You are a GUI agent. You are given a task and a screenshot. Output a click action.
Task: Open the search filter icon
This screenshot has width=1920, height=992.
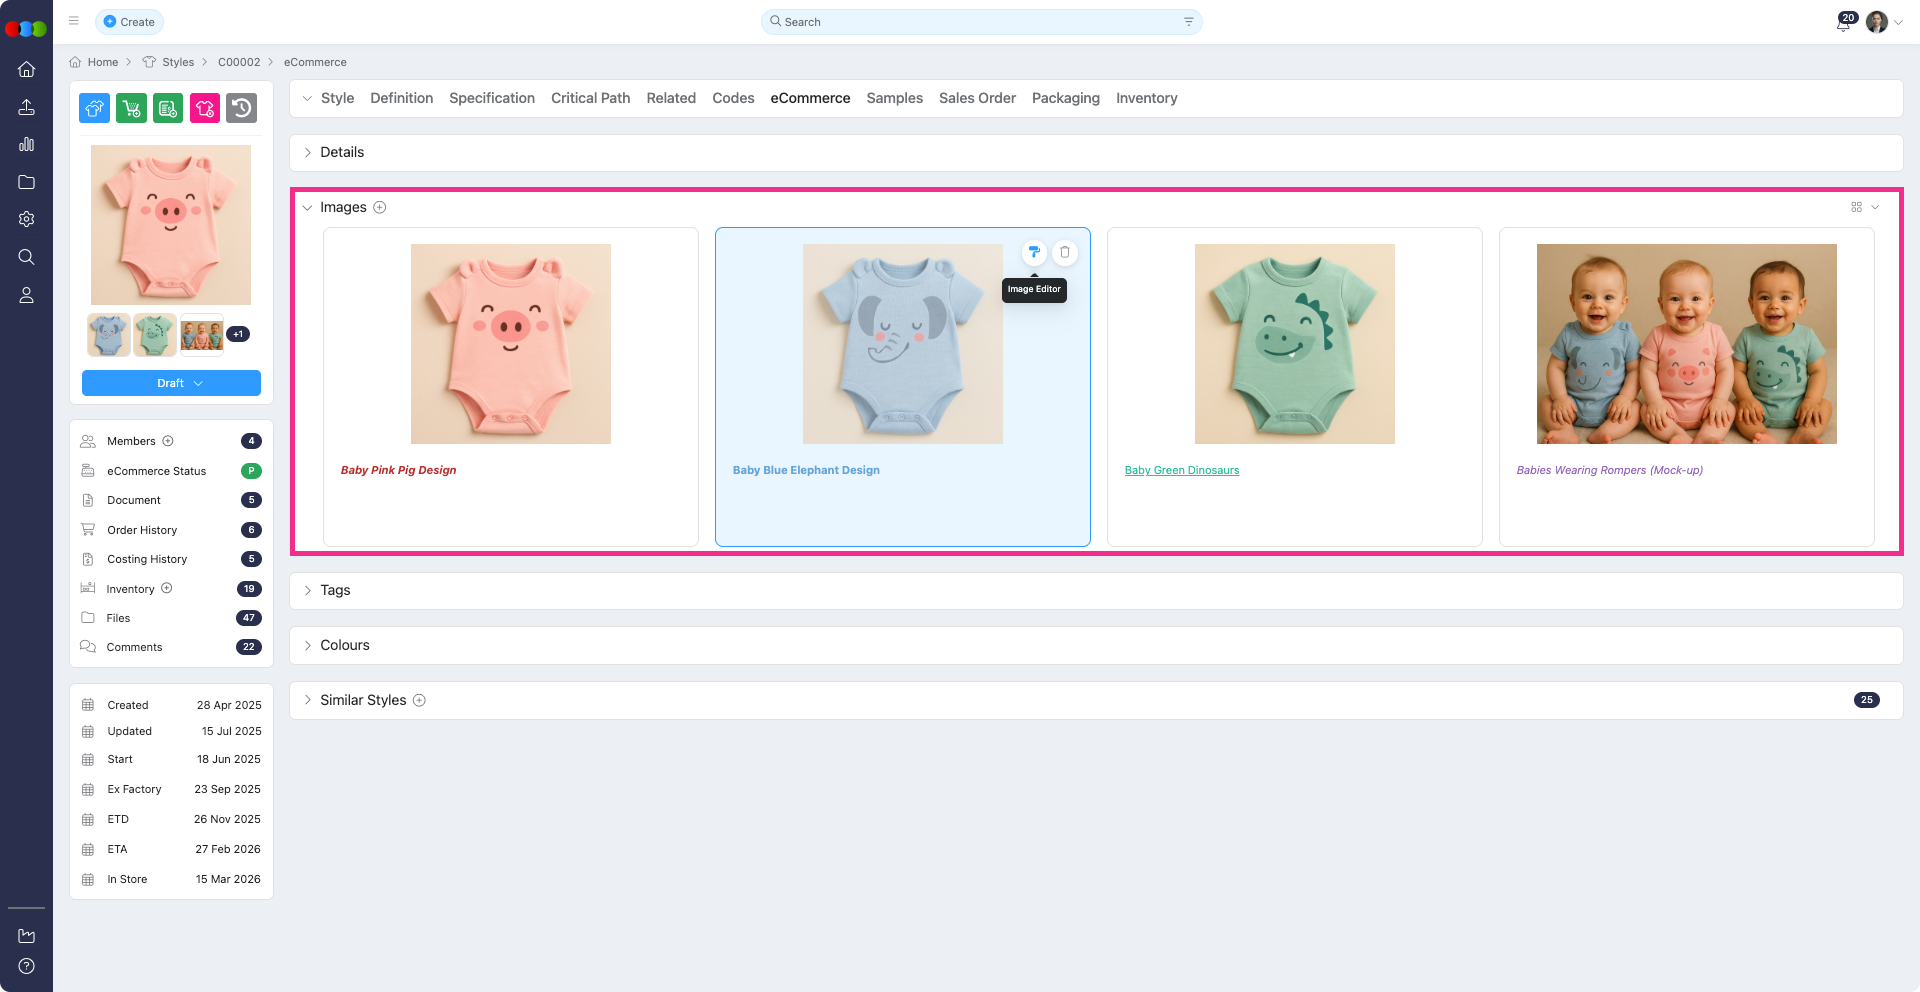1189,22
